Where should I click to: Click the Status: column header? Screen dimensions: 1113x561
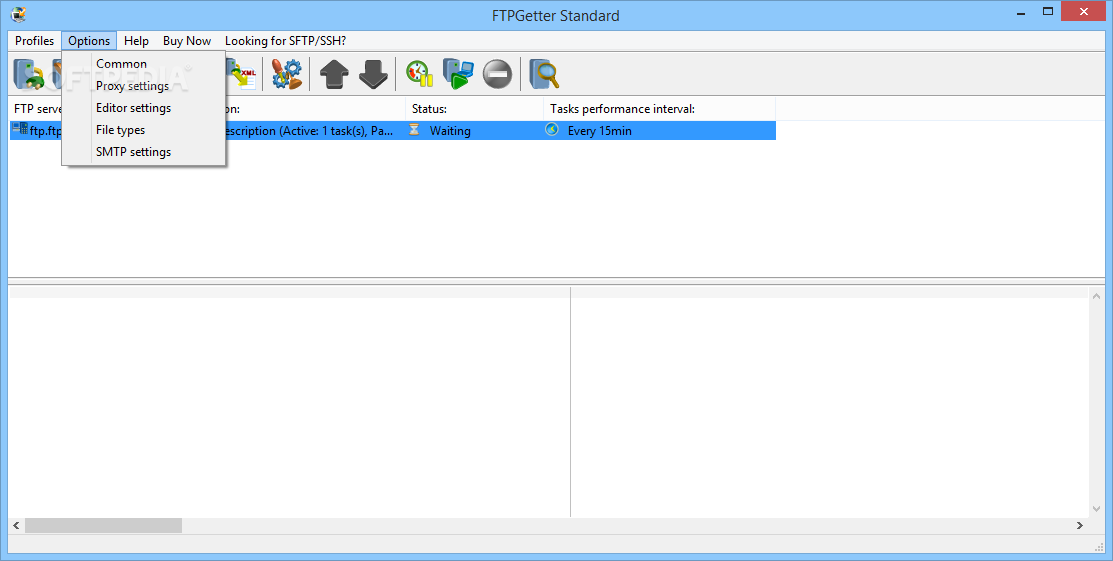click(475, 109)
